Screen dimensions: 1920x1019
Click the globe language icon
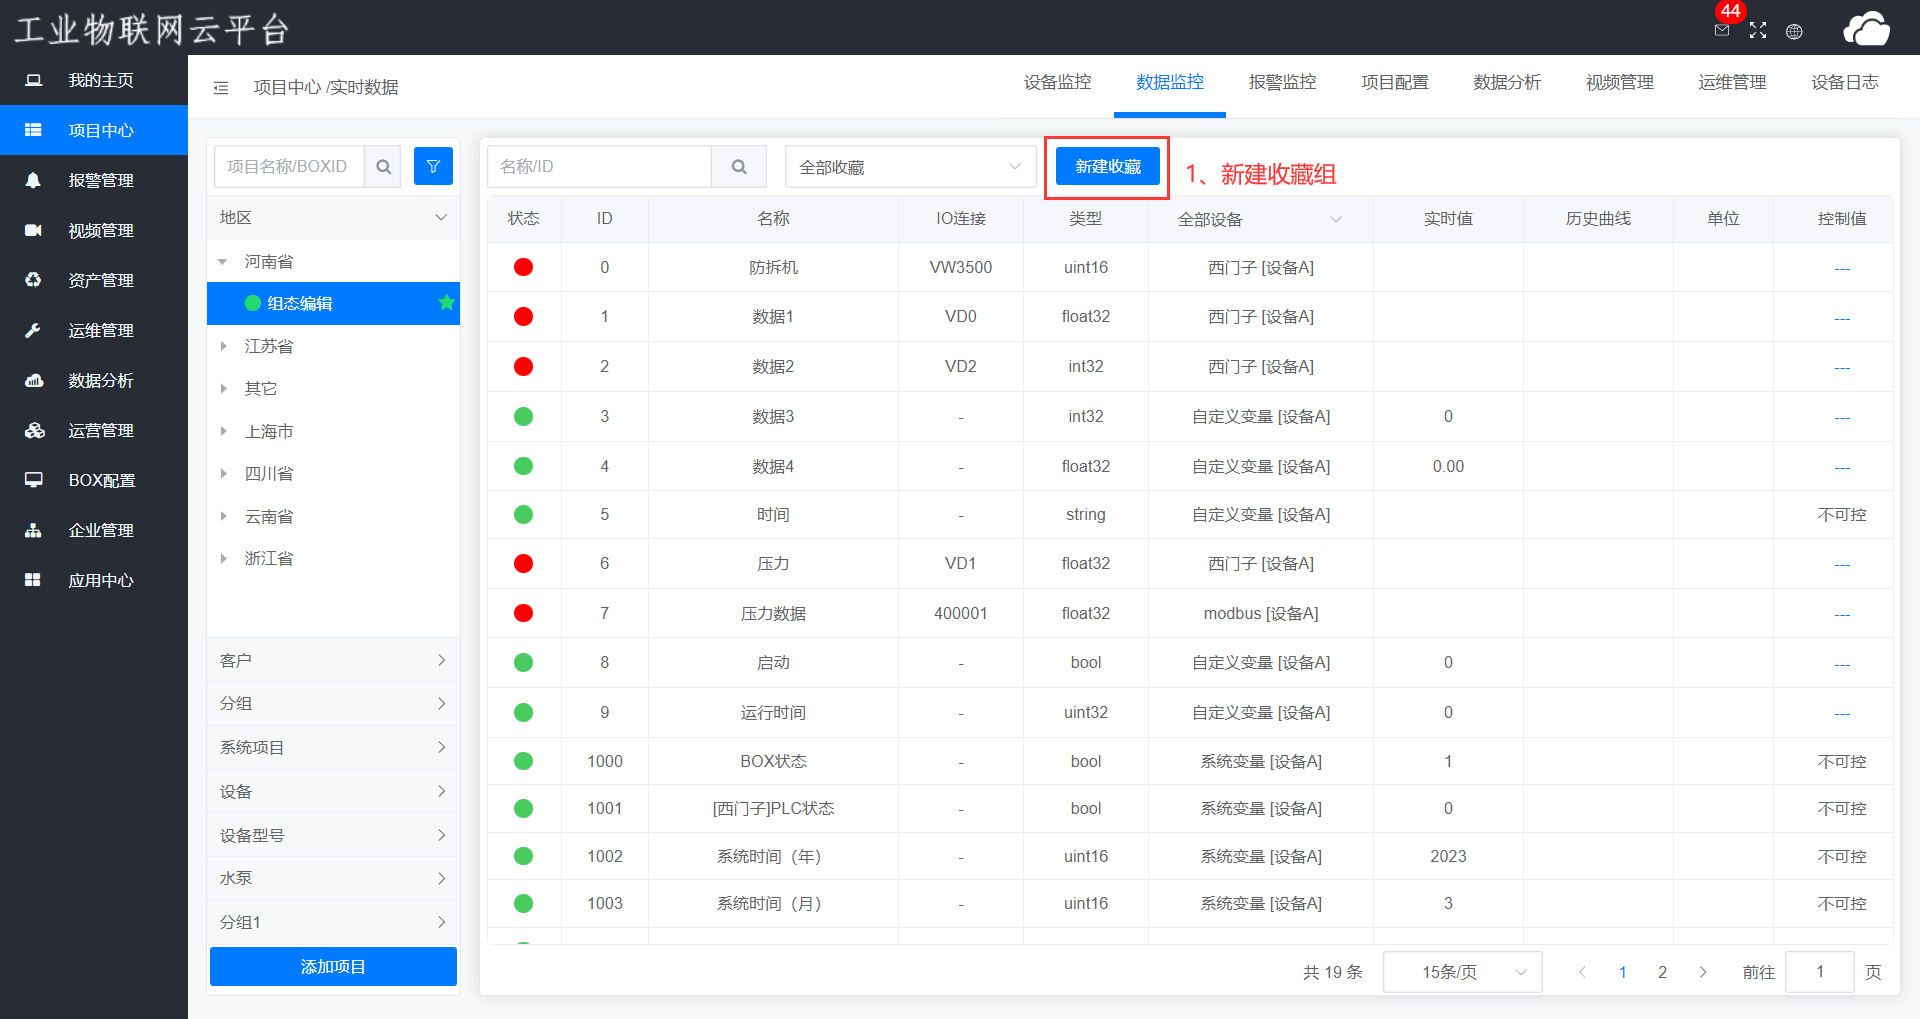pos(1794,31)
